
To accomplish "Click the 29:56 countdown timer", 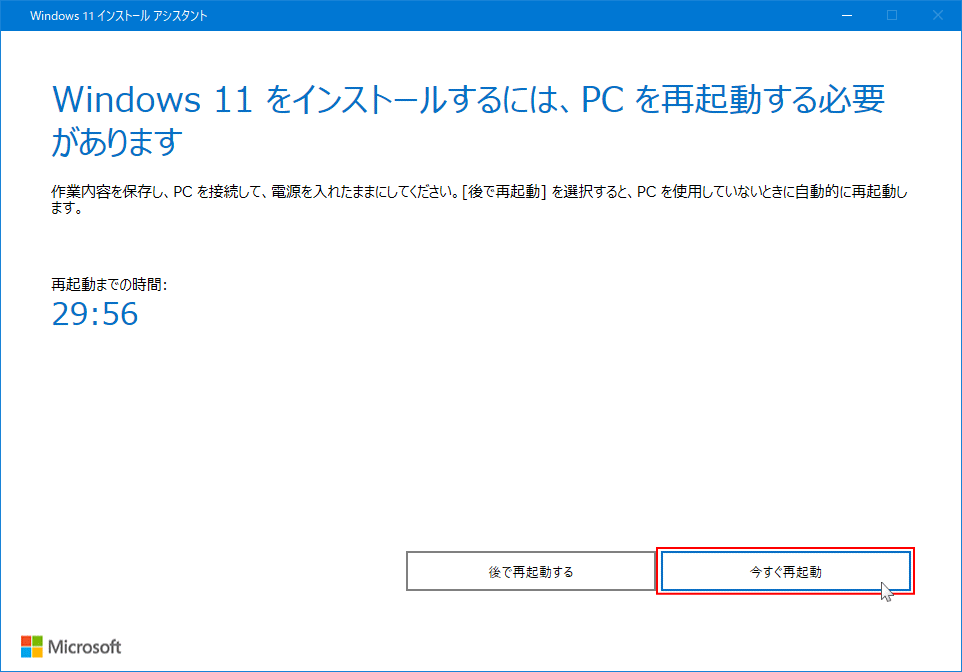I will coord(94,315).
